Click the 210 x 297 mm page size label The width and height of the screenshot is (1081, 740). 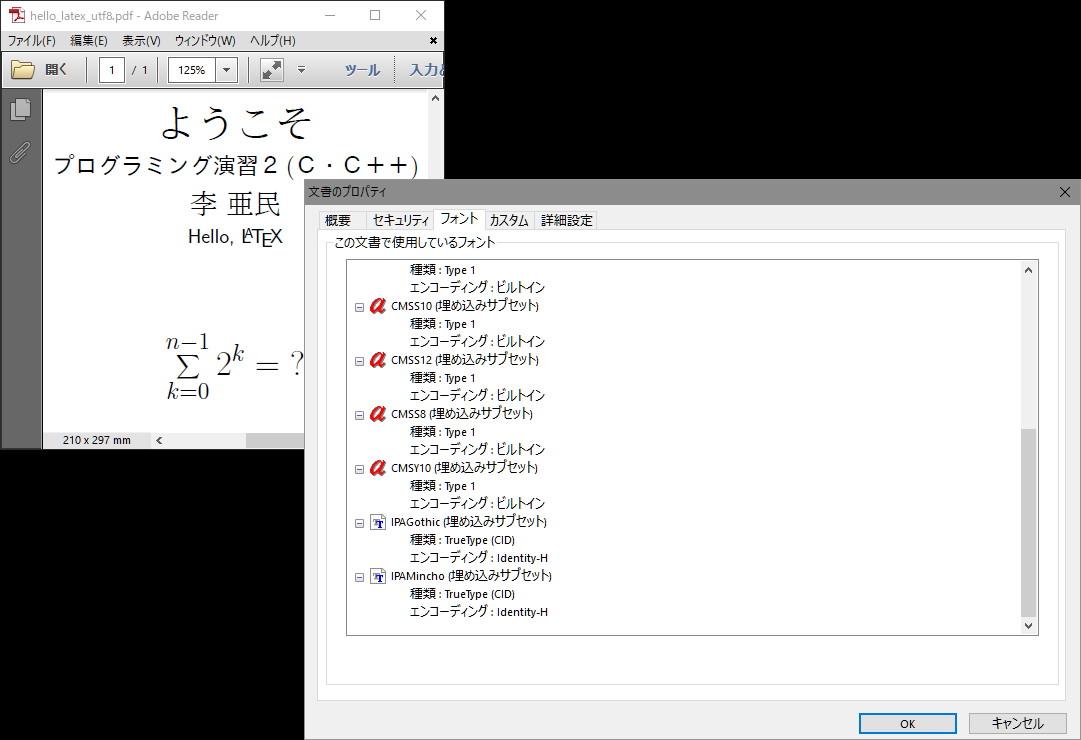point(97,440)
